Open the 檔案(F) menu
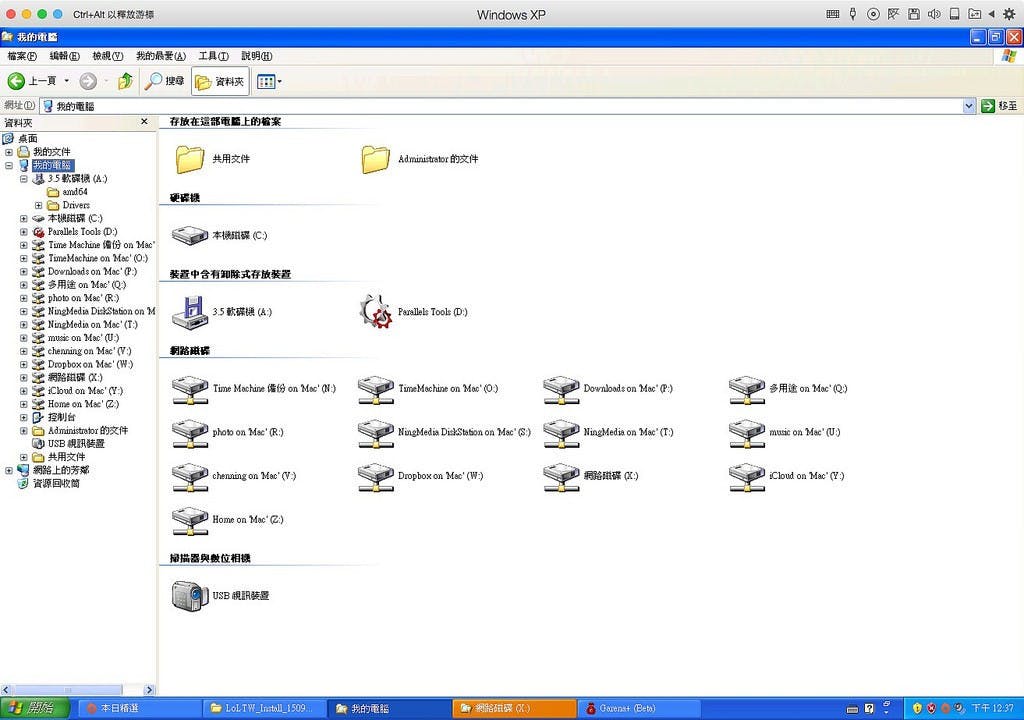This screenshot has width=1024, height=720. [22, 56]
